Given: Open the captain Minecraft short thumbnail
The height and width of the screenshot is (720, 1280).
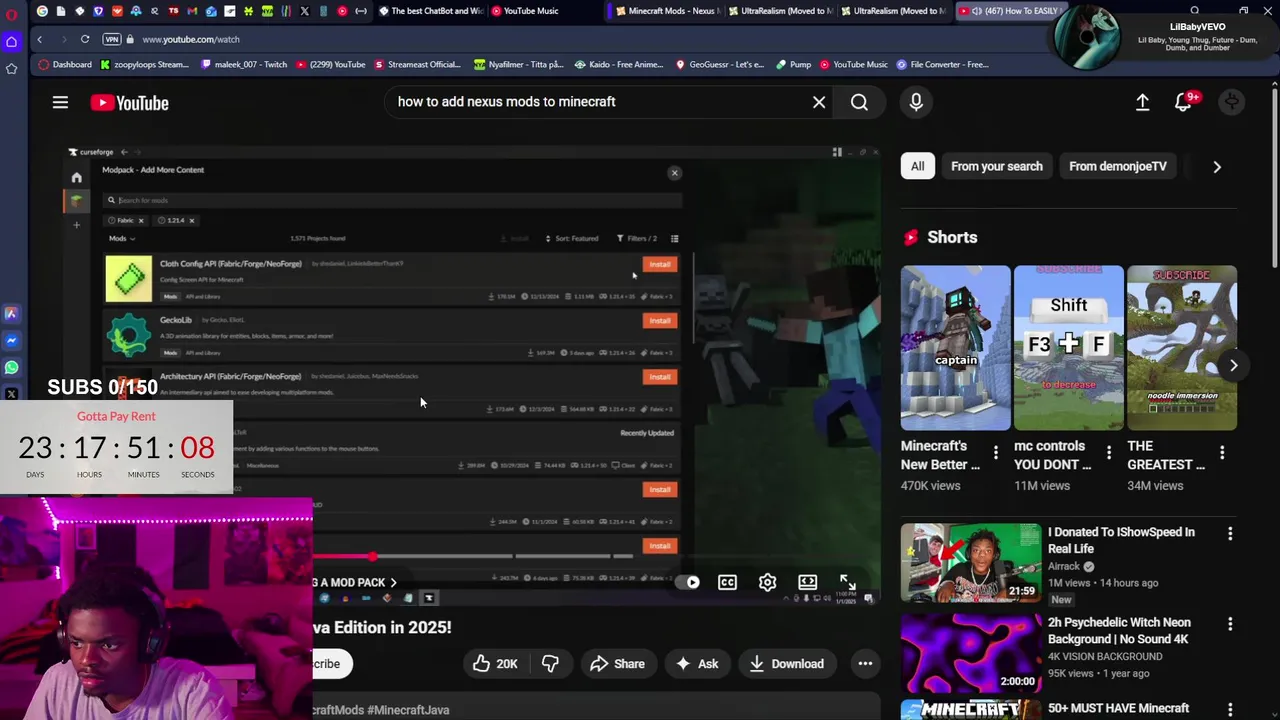Looking at the screenshot, I should (x=955, y=348).
